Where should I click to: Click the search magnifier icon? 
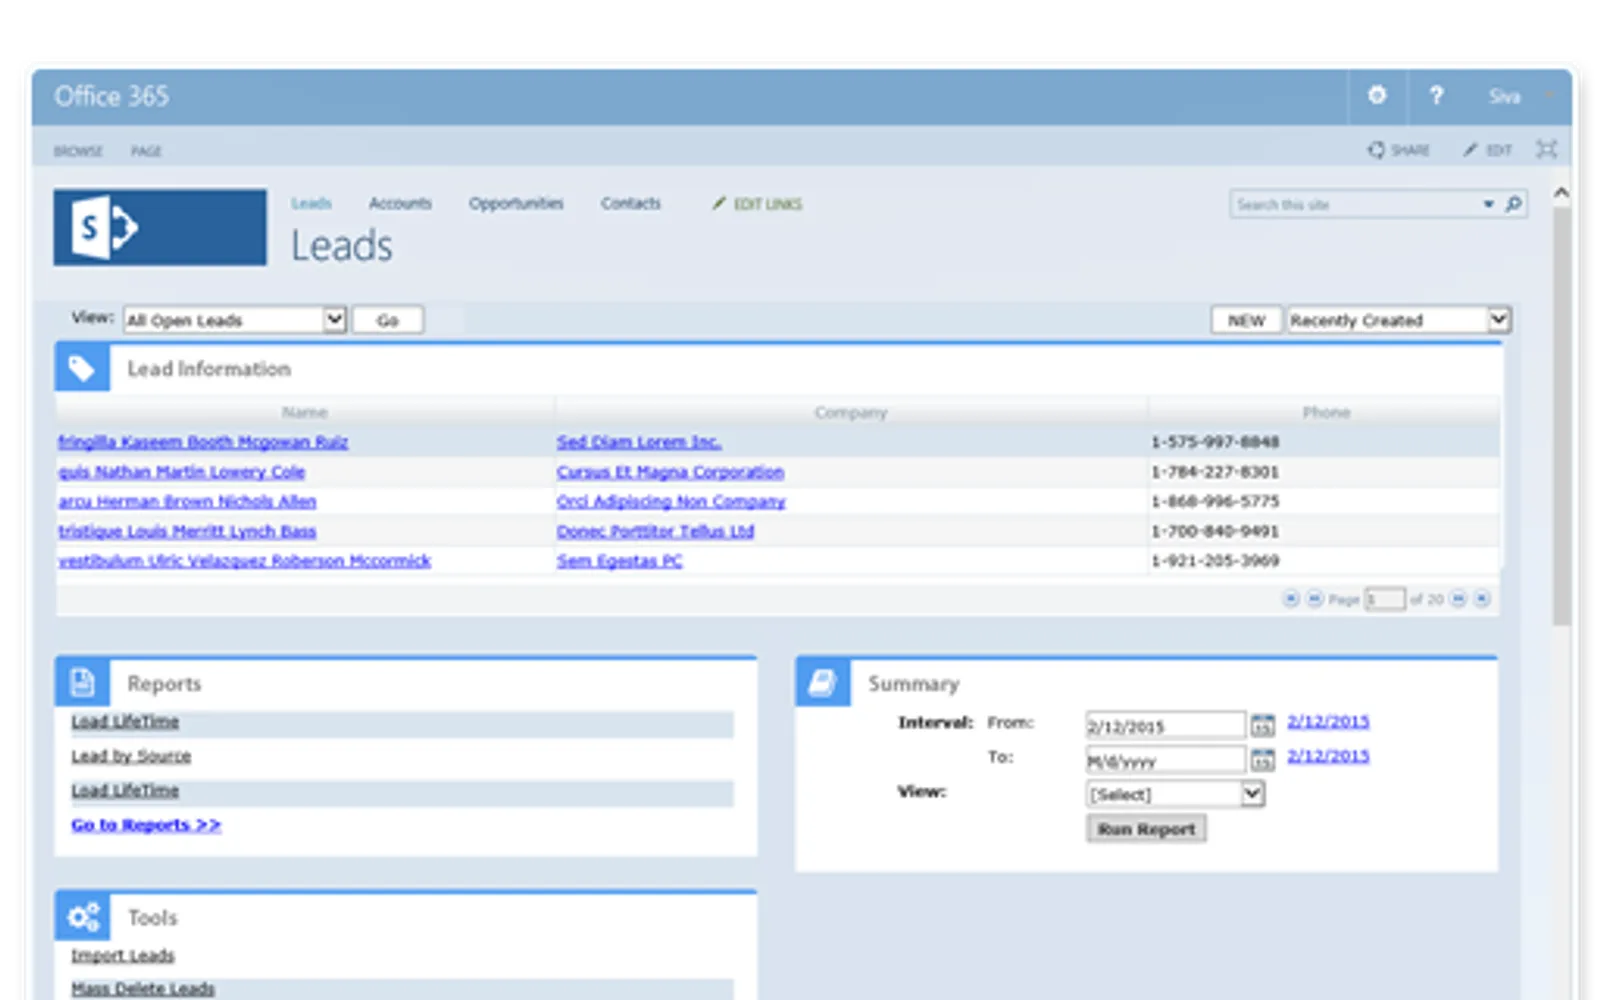pos(1513,204)
